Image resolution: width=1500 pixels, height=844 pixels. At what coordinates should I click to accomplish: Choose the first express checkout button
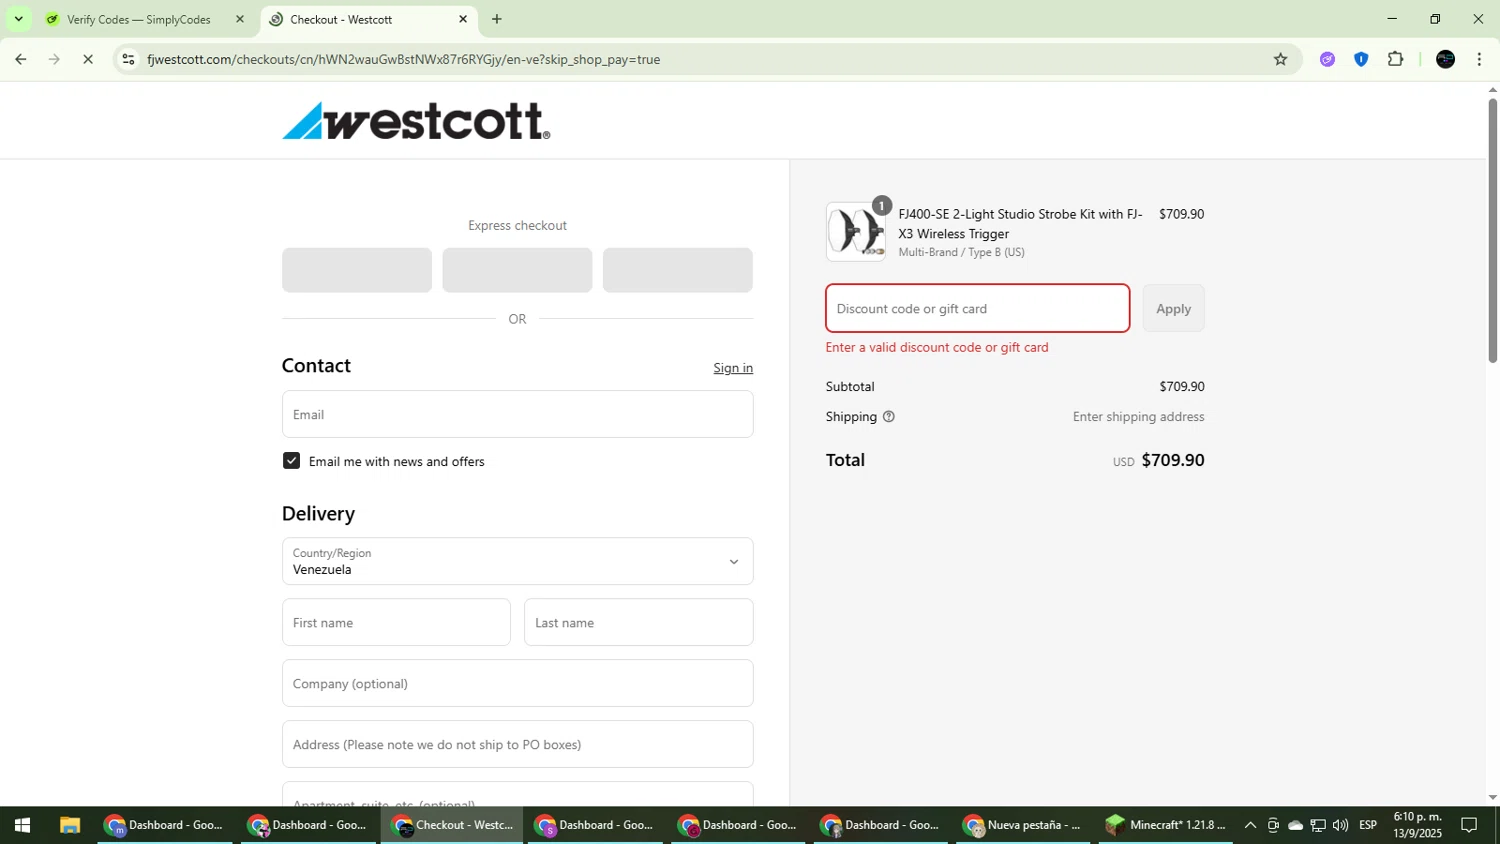[357, 270]
